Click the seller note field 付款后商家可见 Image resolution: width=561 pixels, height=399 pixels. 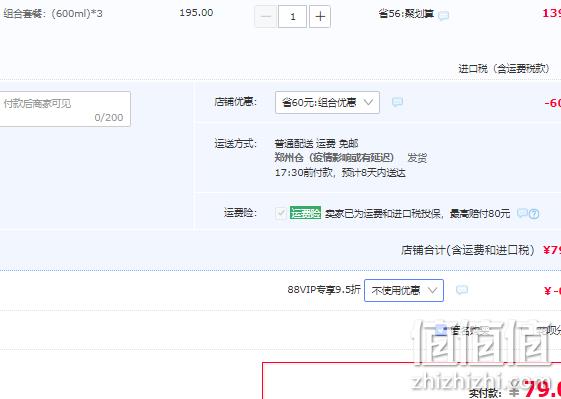[x=64, y=109]
